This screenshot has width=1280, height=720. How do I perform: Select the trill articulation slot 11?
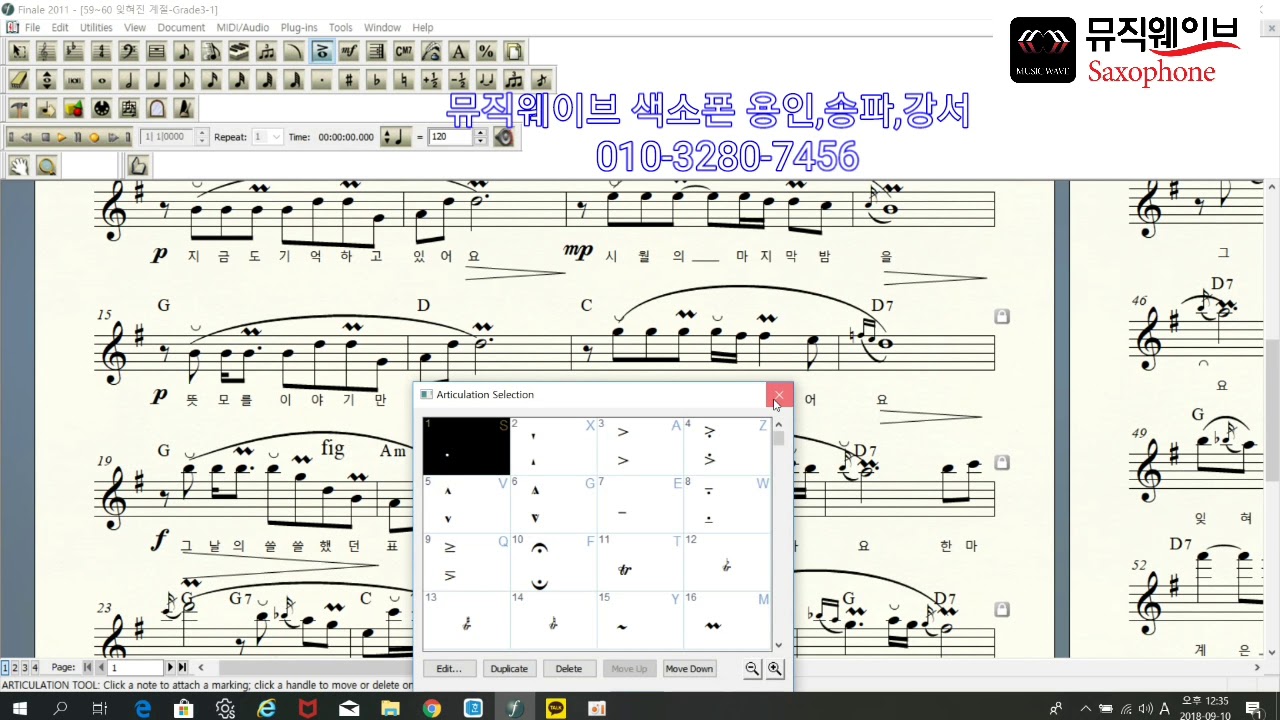click(640, 562)
